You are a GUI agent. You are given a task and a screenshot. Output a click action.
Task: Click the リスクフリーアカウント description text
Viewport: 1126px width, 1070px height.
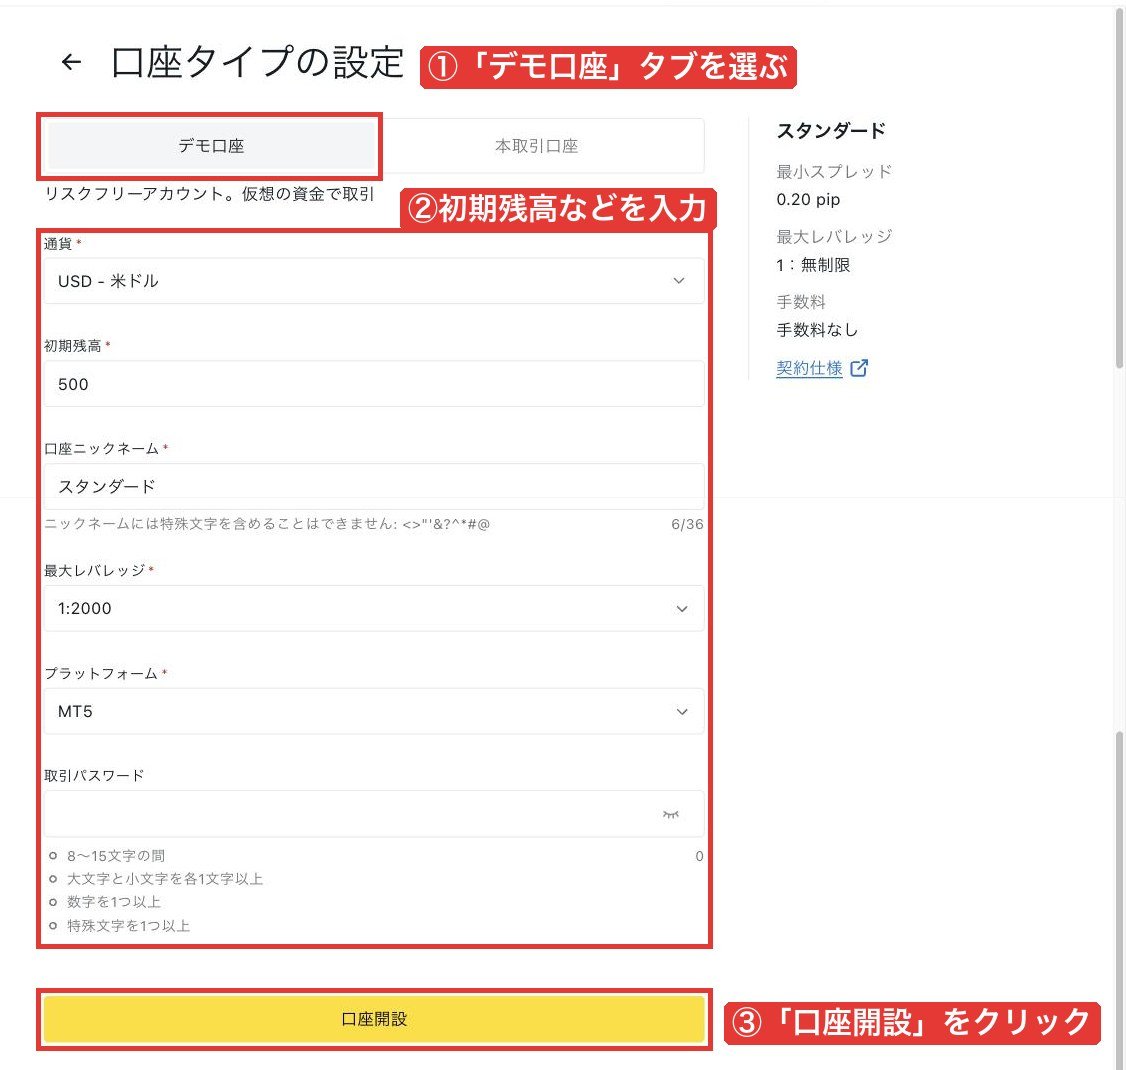(x=209, y=194)
